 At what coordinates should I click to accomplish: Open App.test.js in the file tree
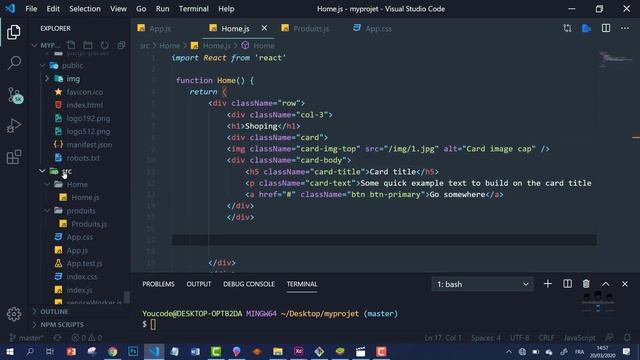tap(84, 263)
